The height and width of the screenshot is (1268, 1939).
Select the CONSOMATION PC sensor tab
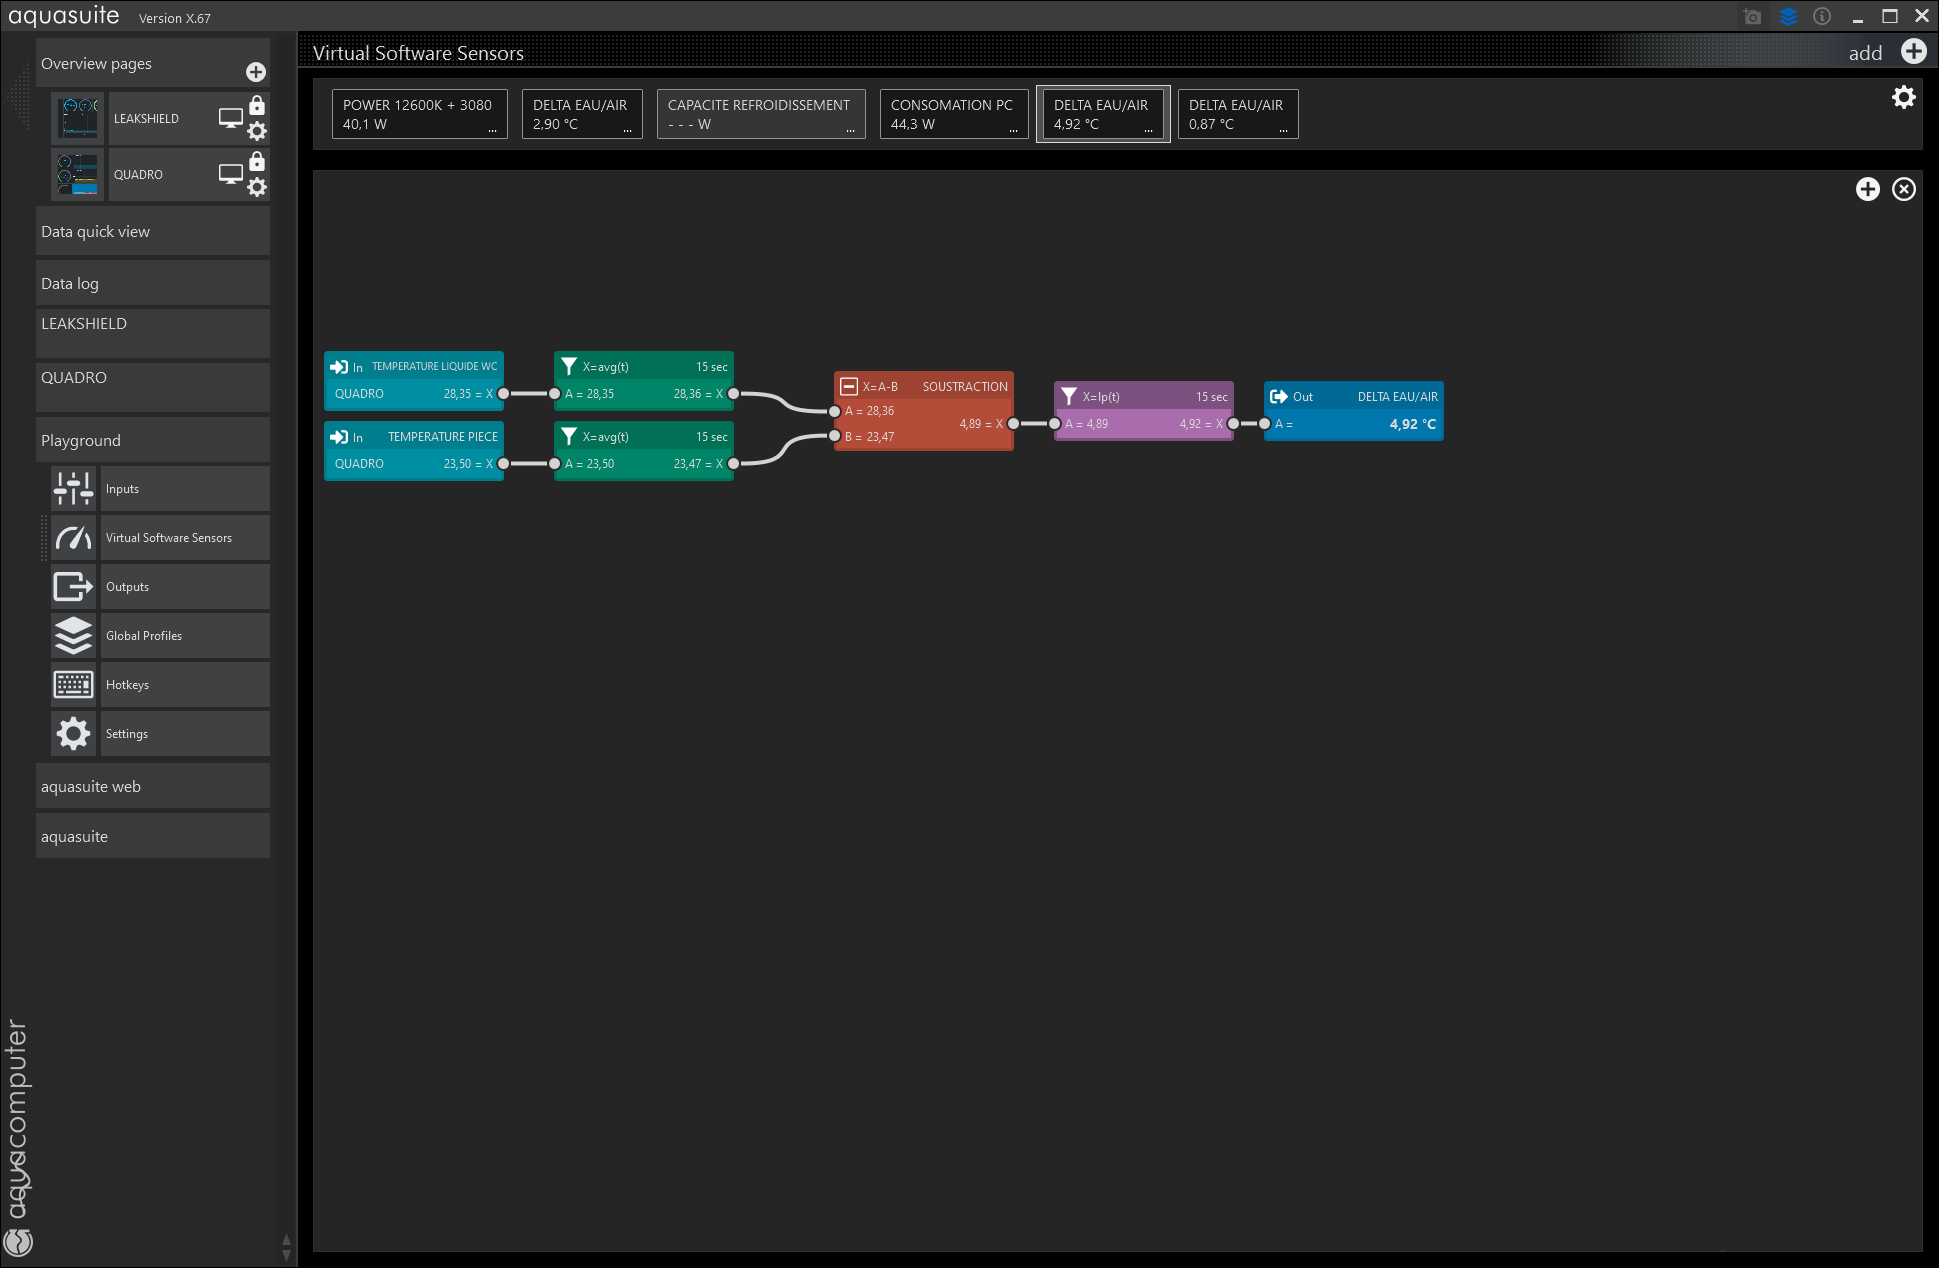point(953,114)
